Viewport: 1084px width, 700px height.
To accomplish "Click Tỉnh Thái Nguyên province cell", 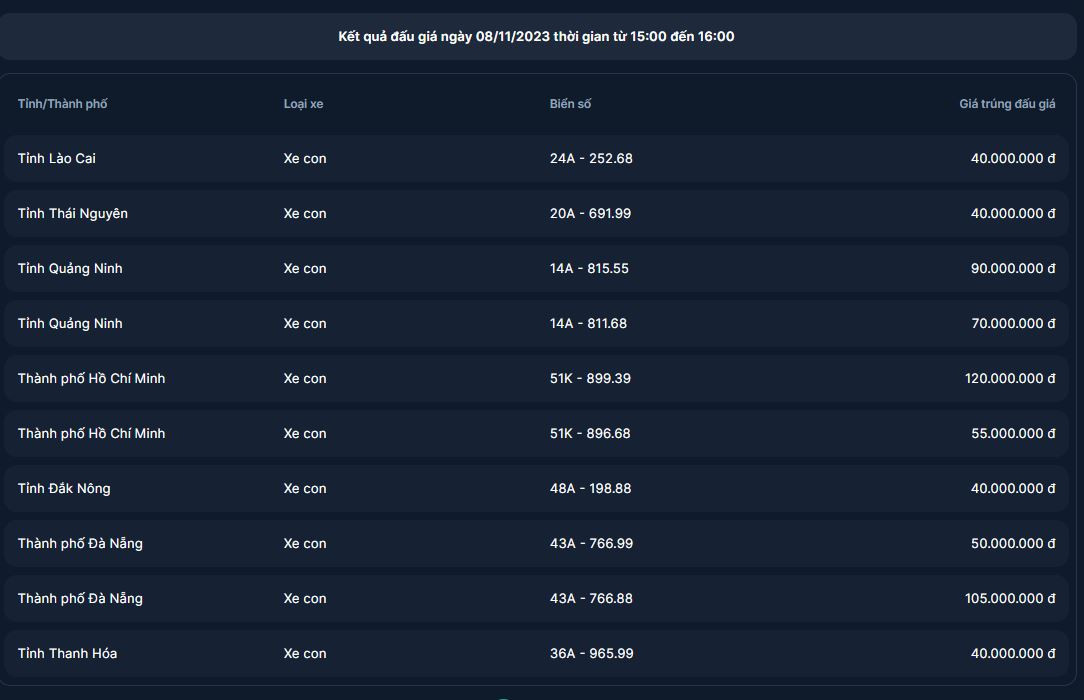I will [x=73, y=214].
